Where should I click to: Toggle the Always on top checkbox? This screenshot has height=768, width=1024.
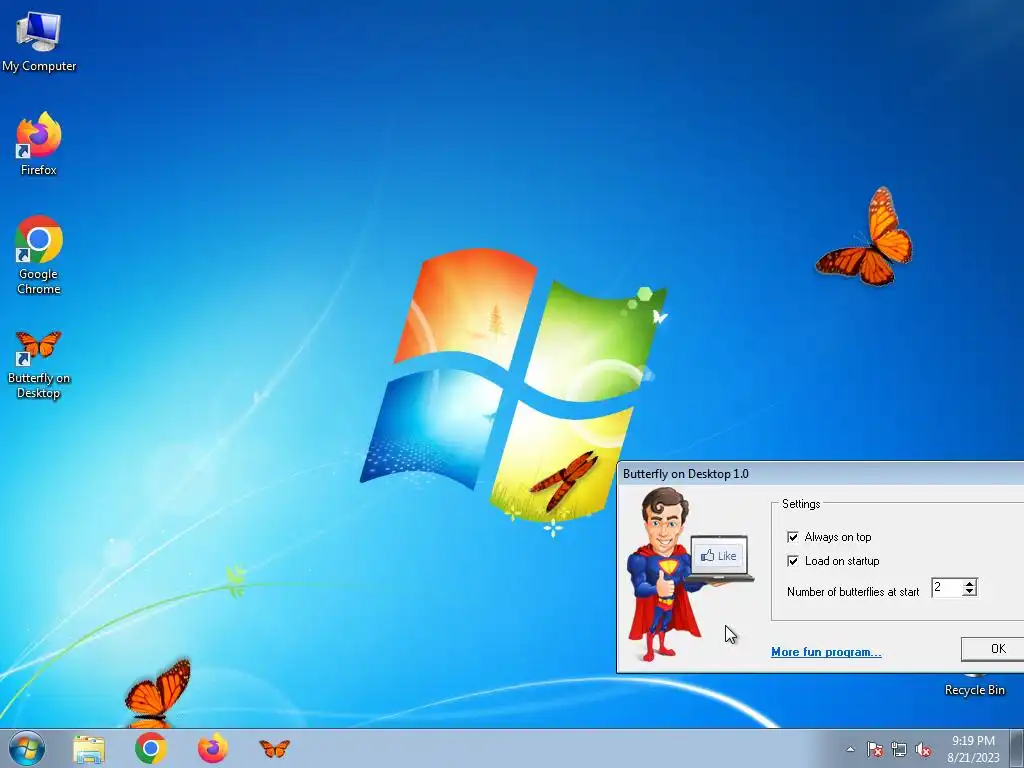tap(793, 537)
